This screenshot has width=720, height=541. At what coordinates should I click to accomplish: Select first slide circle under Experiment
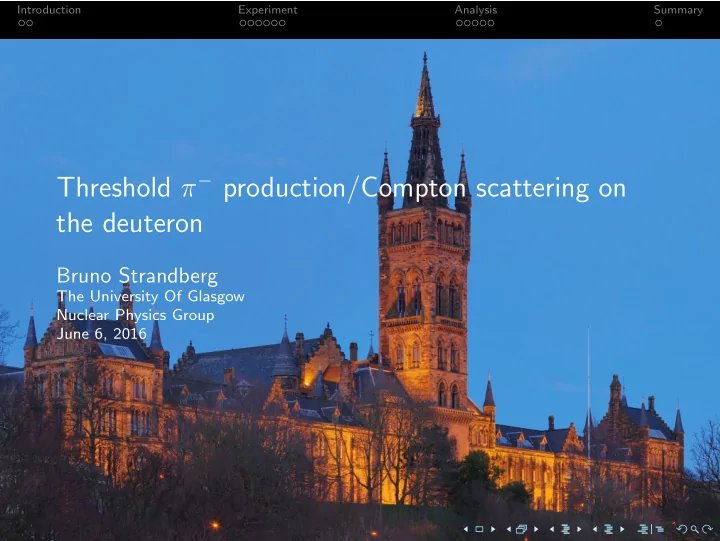point(243,23)
